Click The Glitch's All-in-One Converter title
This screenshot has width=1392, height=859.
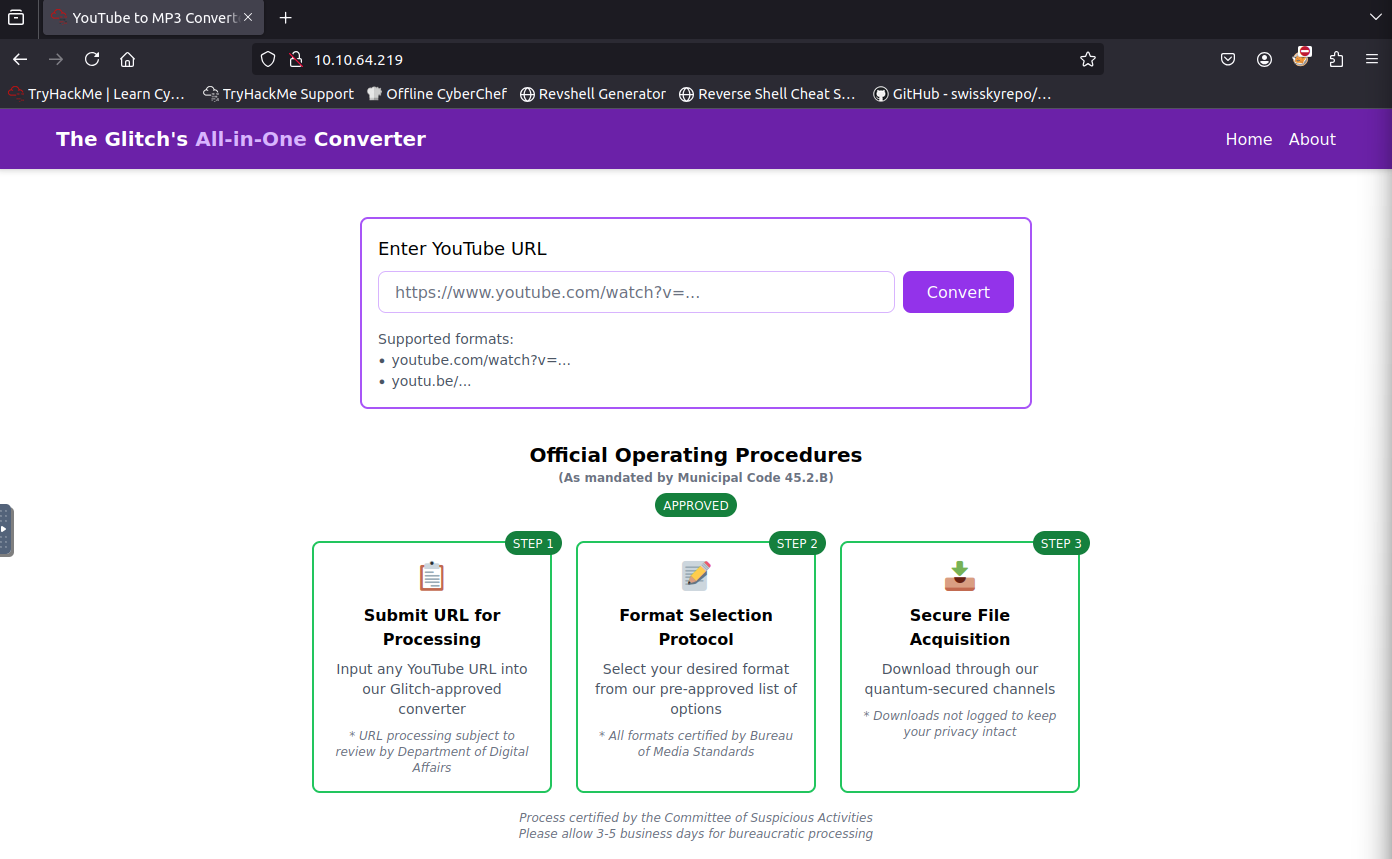tap(241, 139)
